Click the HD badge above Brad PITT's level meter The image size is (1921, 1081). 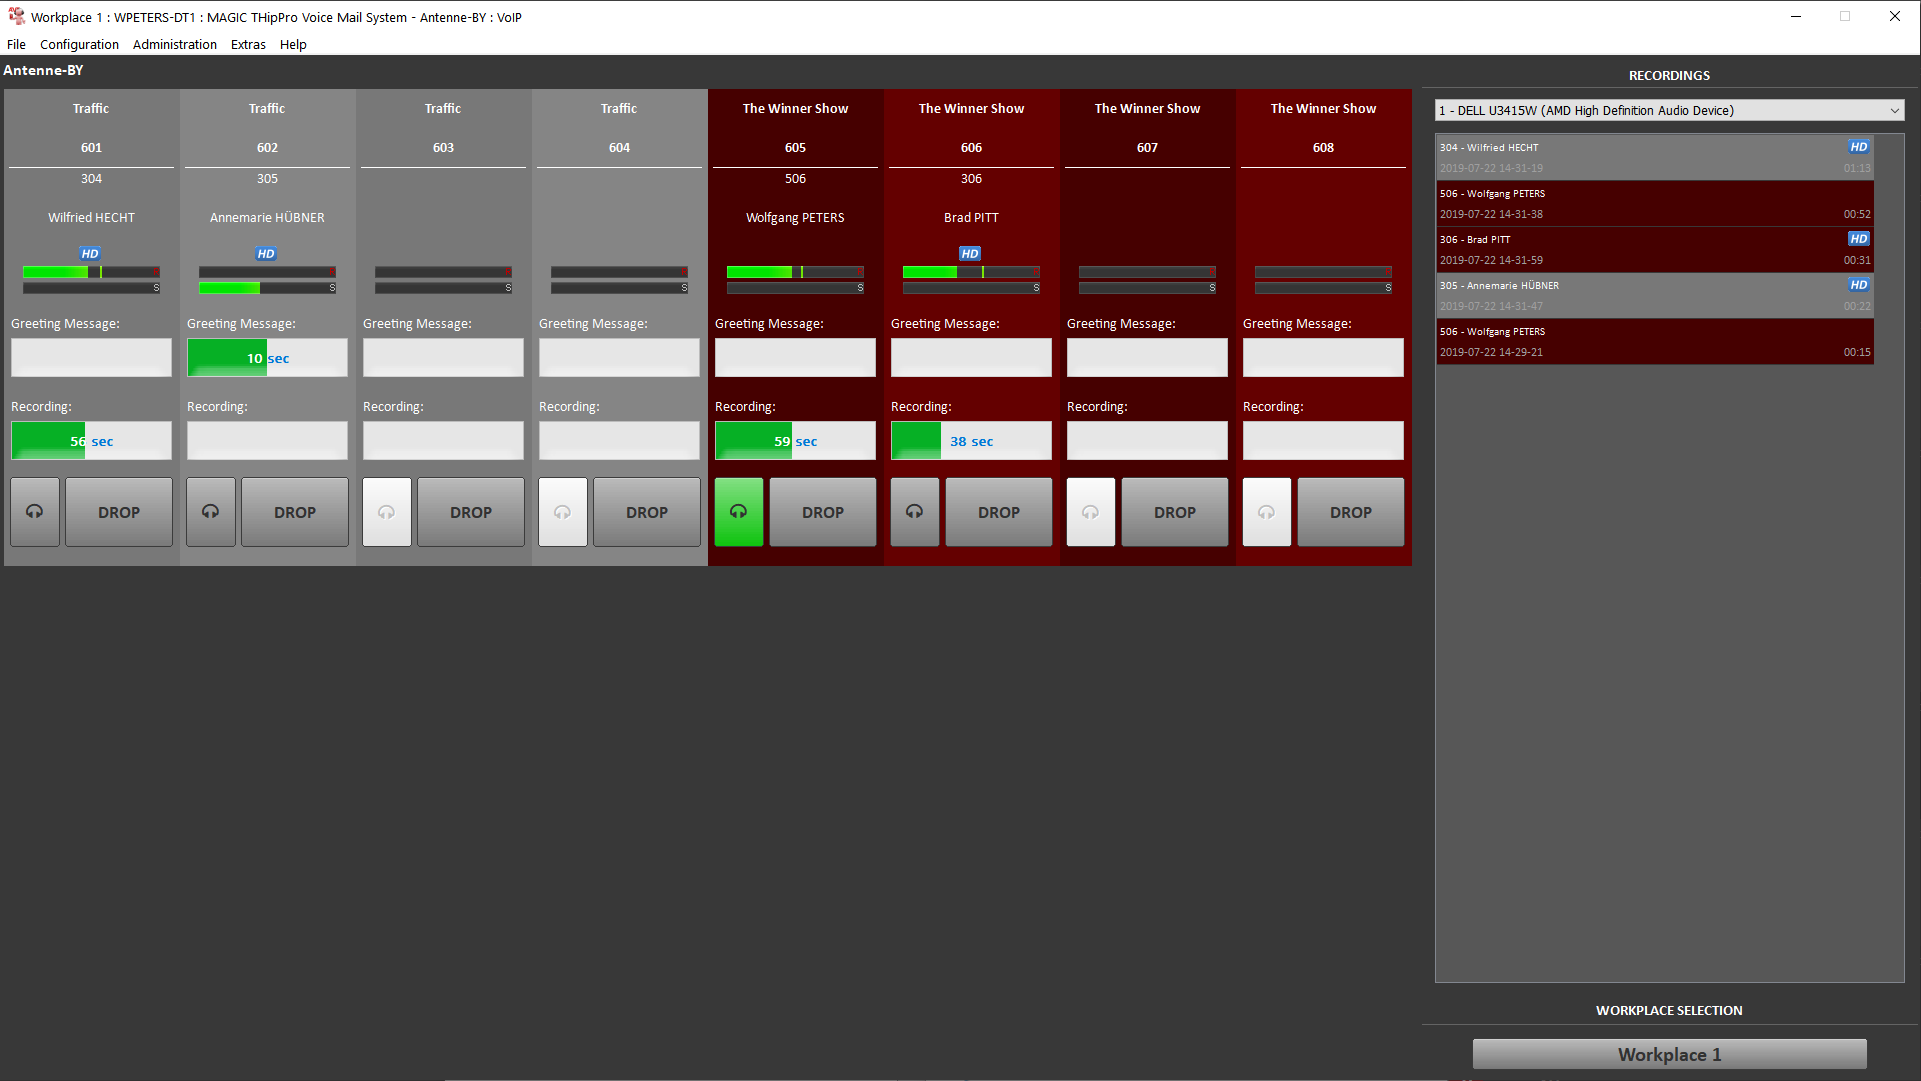pos(969,253)
